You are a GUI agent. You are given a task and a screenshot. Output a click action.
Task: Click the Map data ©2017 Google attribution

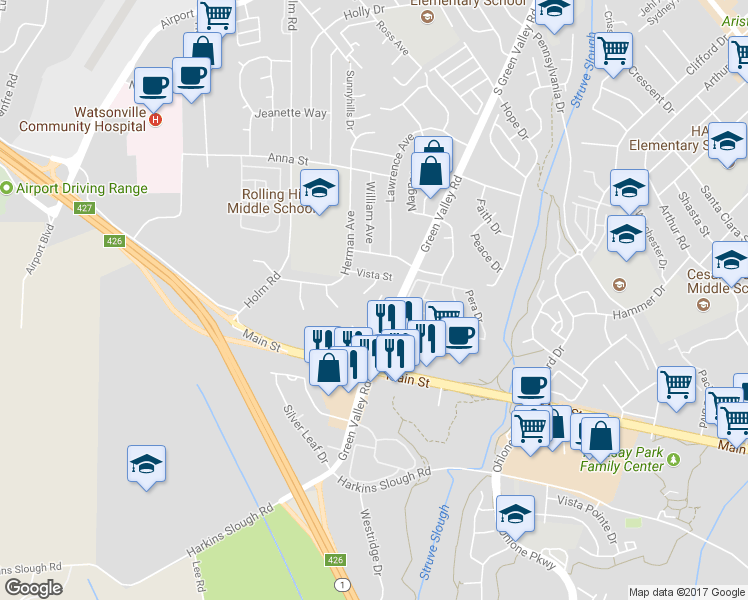[687, 592]
